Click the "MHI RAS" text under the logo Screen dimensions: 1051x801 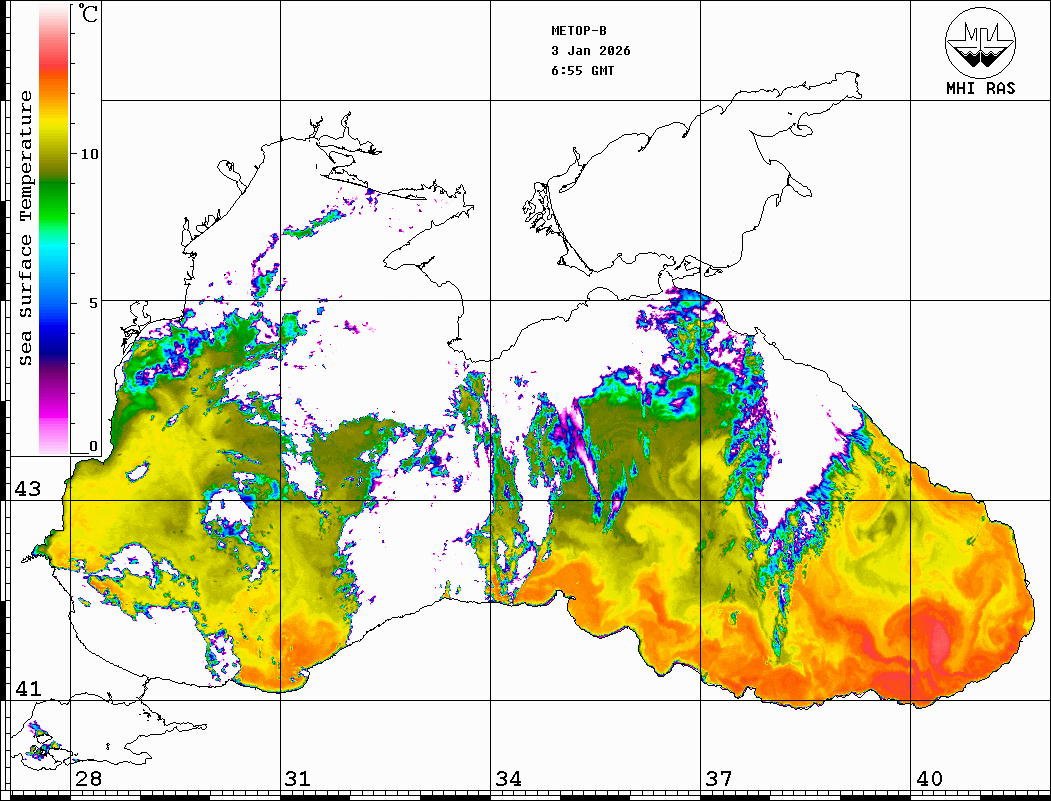click(x=980, y=88)
